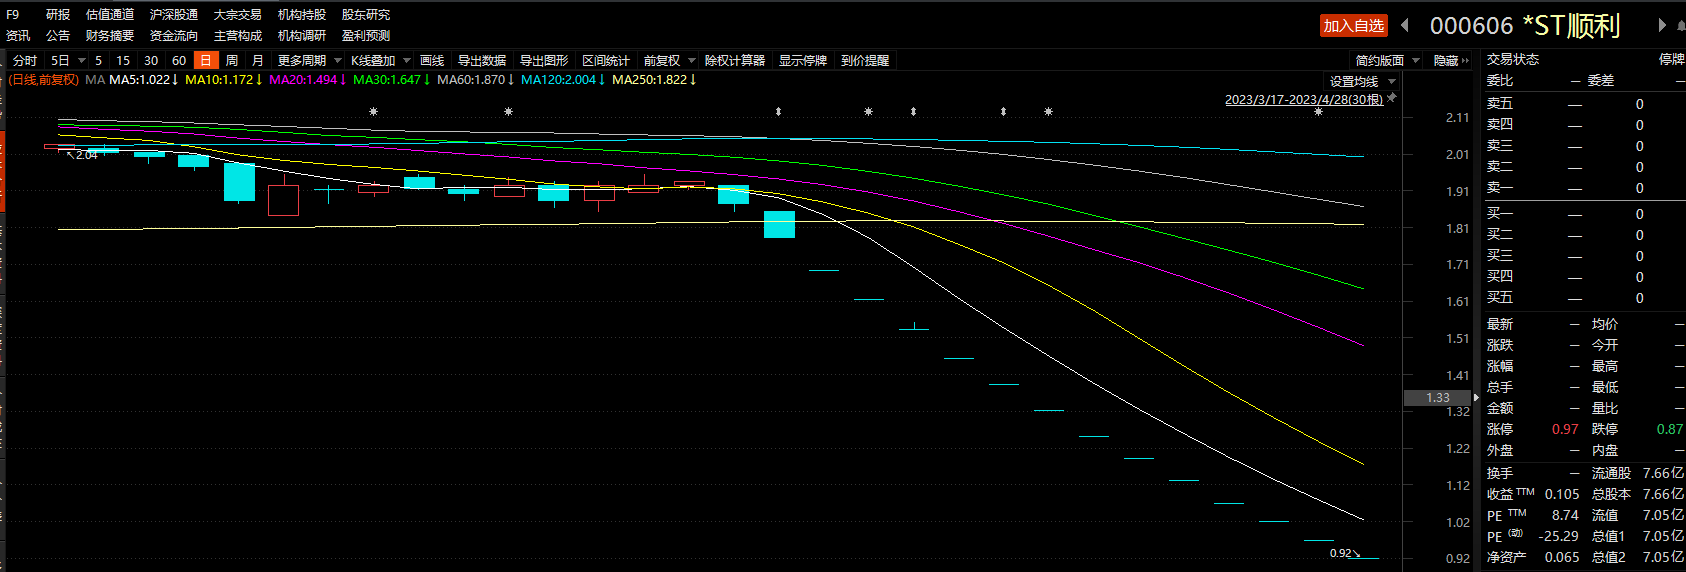Viewport: 1686px width, 572px height.
Task: Open the 资金流向 menu item
Action: pyautogui.click(x=174, y=36)
